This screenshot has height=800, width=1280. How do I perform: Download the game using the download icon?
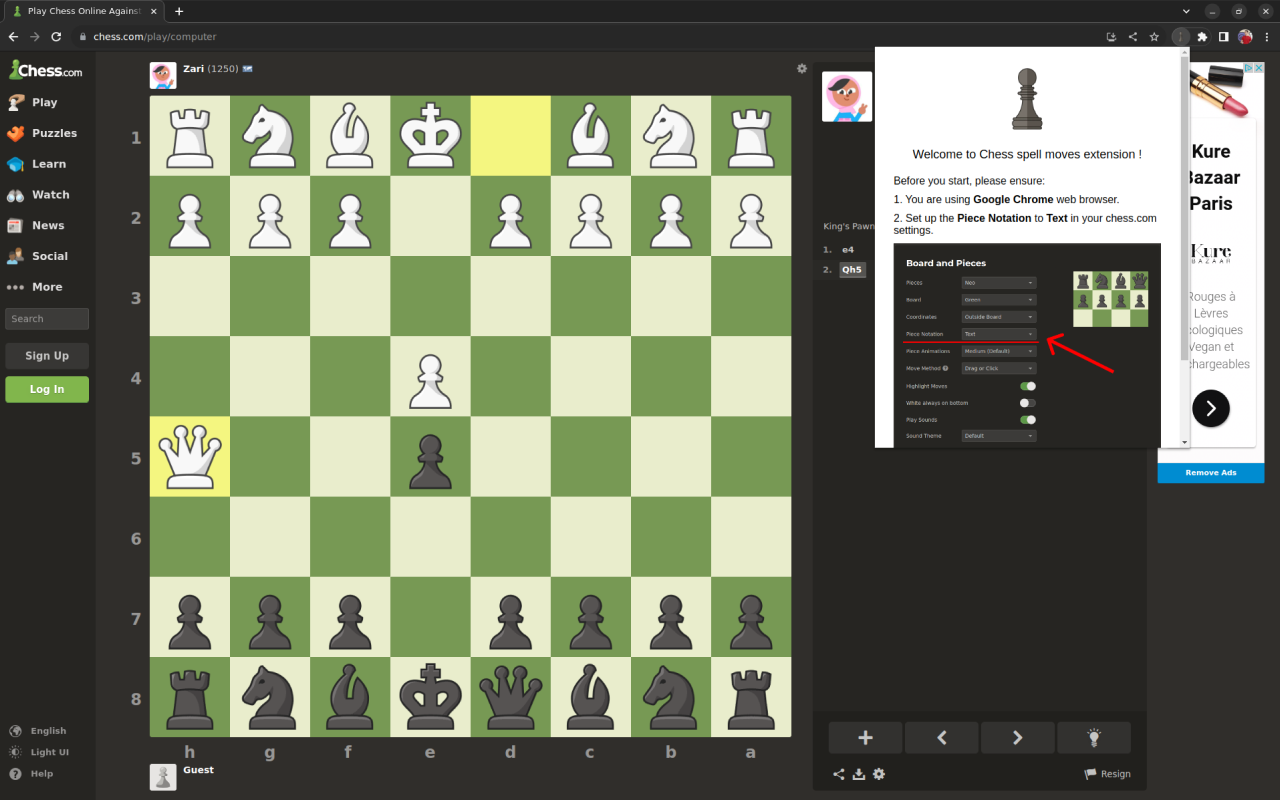click(859, 773)
